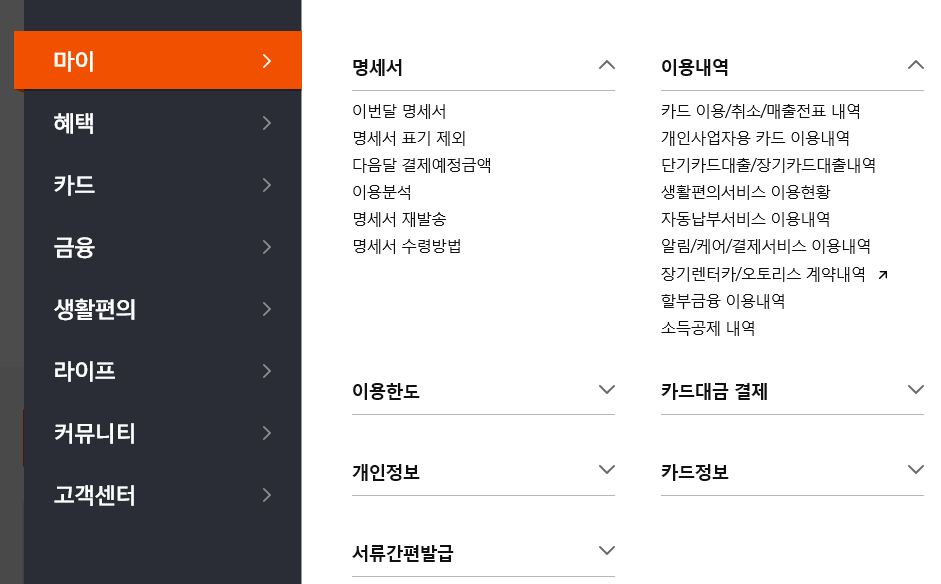Open 소득공제 내역 link
The width and height of the screenshot is (941, 584).
pyautogui.click(x=708, y=328)
